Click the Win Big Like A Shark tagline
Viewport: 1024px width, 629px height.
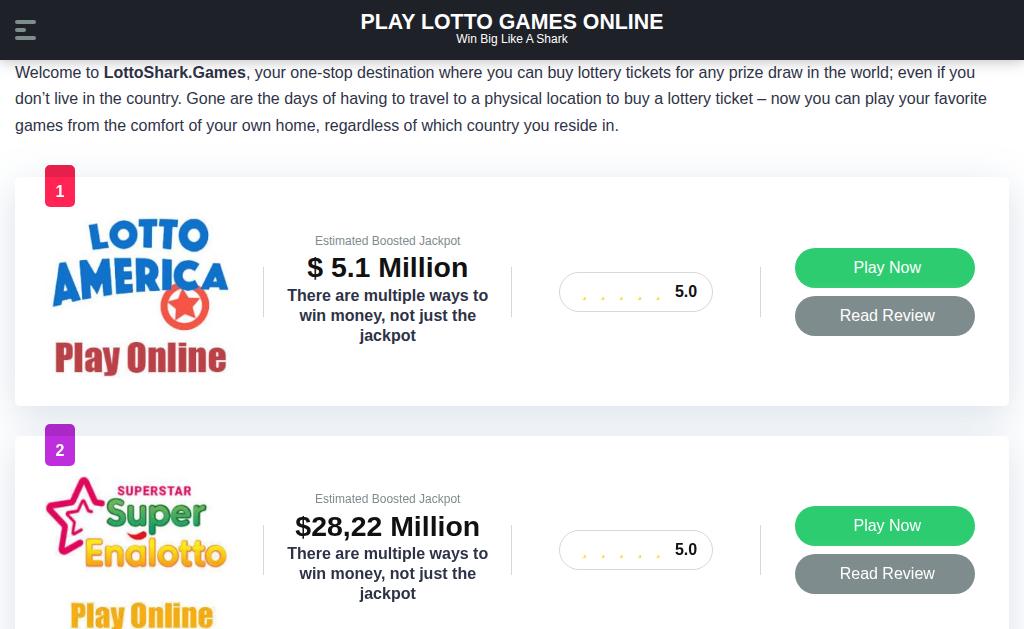(512, 39)
